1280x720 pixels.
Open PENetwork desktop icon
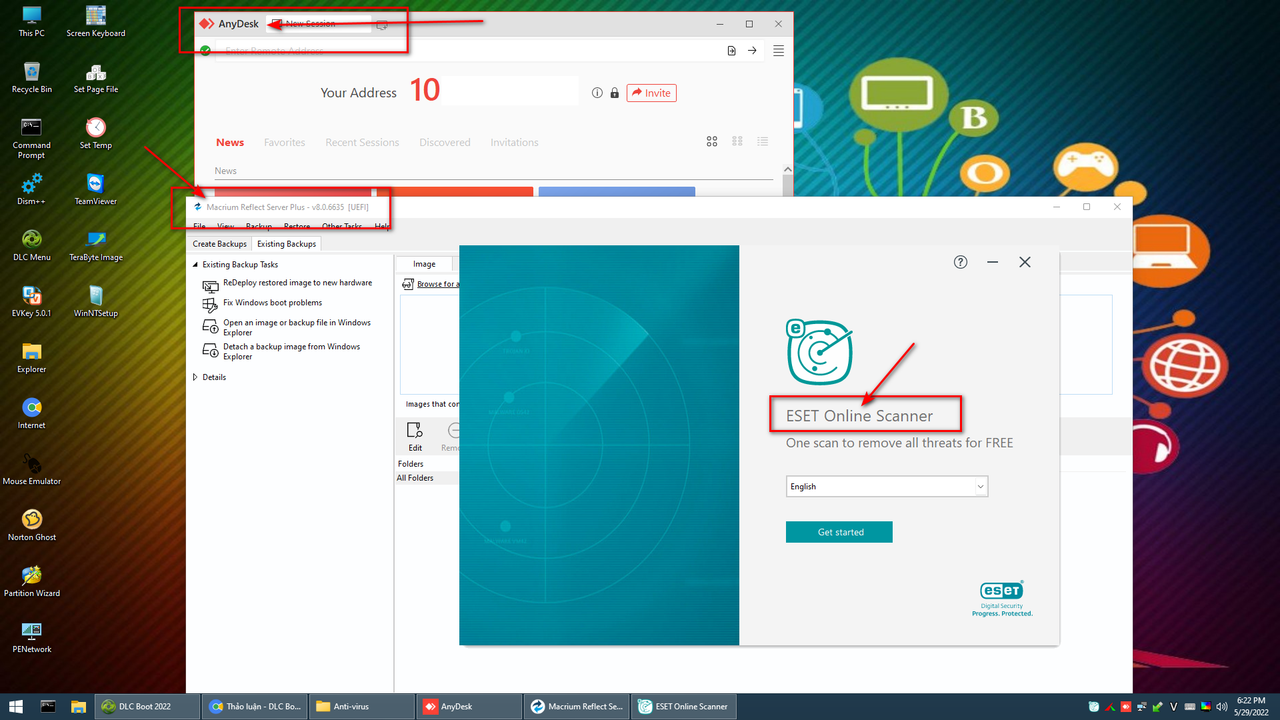pos(32,637)
